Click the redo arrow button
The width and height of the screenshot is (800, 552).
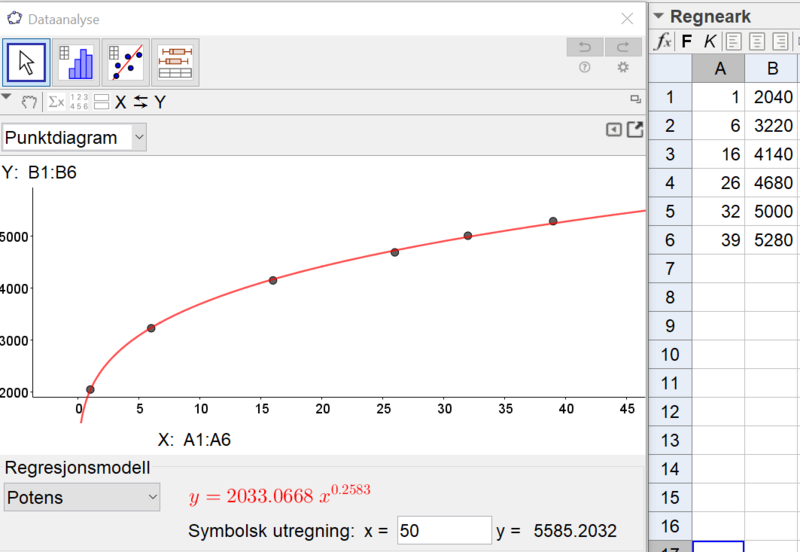tap(623, 47)
